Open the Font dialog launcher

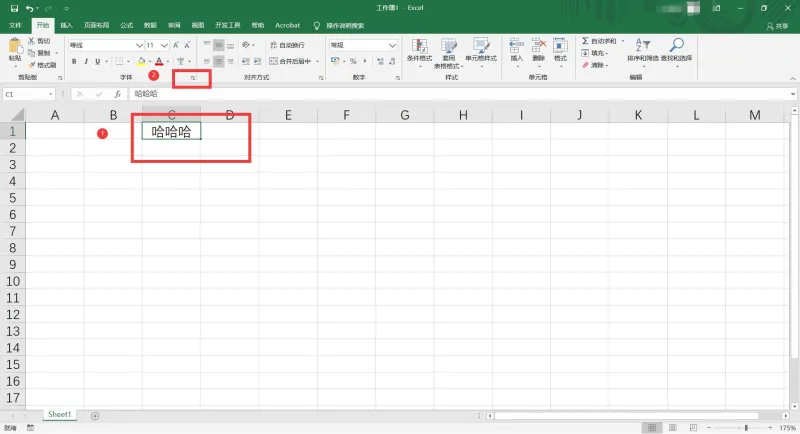(x=193, y=78)
